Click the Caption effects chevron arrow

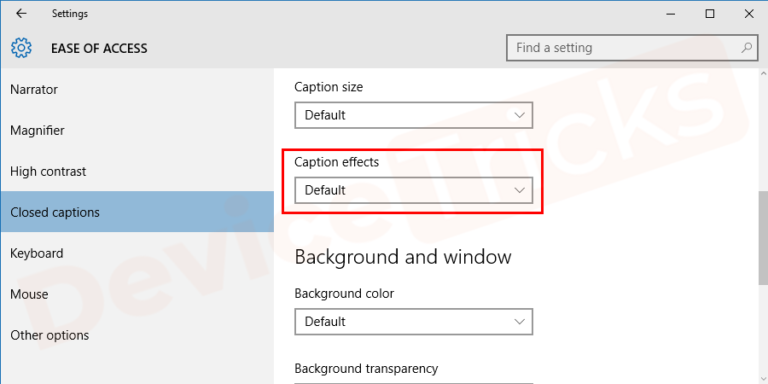519,190
